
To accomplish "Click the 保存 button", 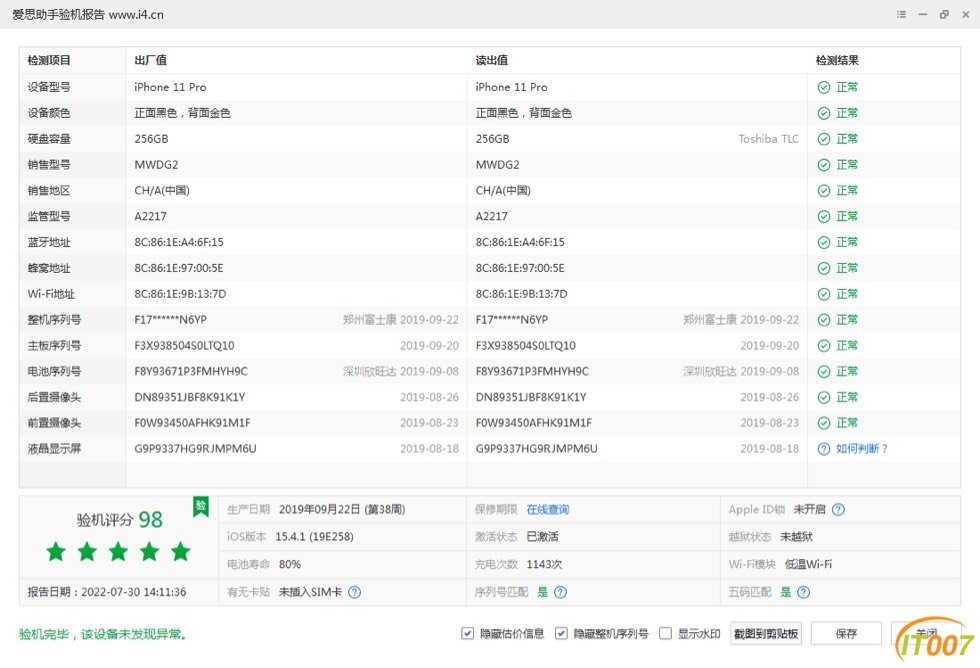I will pyautogui.click(x=846, y=634).
